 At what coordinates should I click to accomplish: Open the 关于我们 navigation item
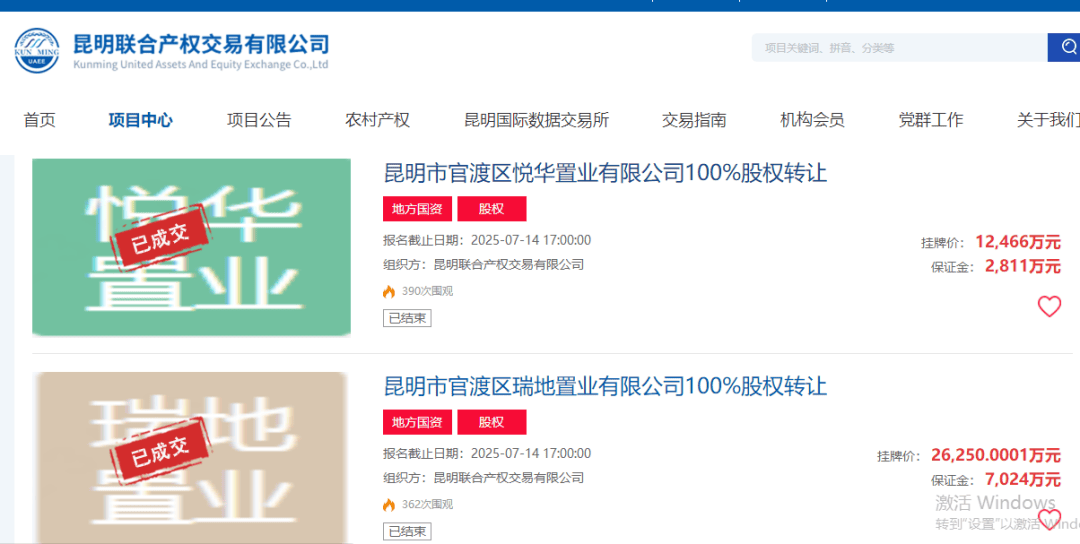pyautogui.click(x=1048, y=120)
